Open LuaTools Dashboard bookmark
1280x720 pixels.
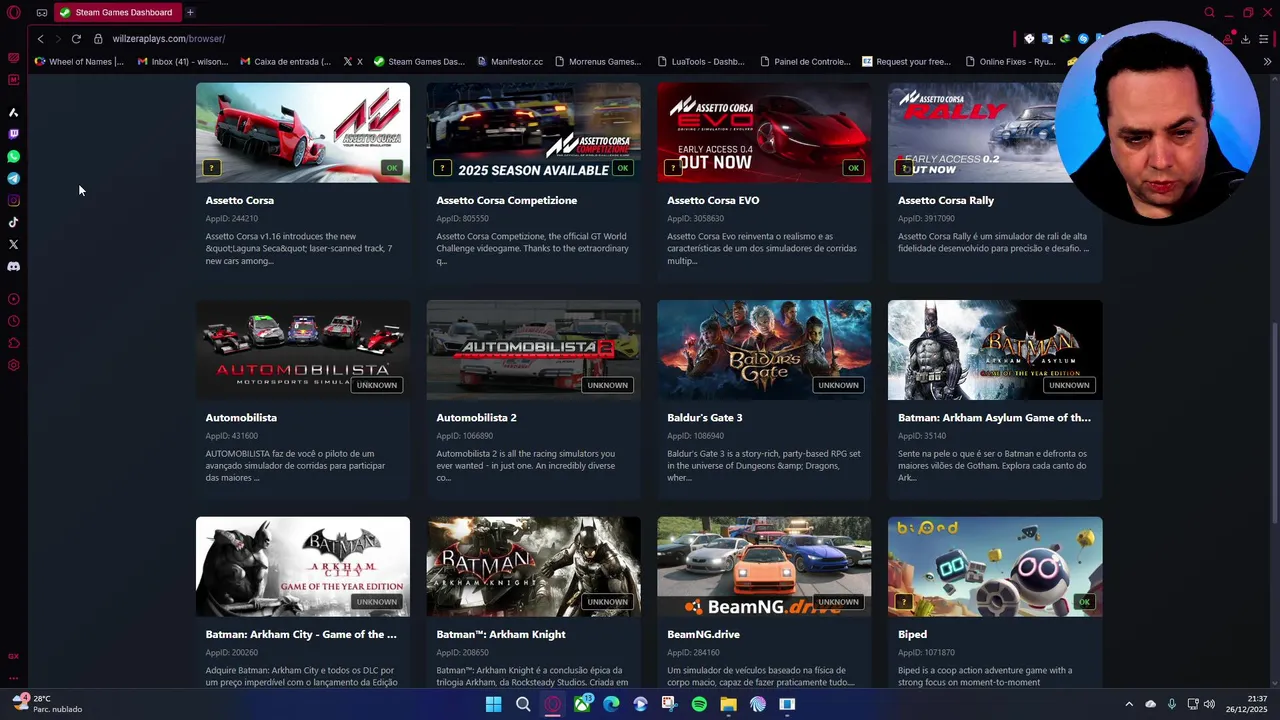pyautogui.click(x=700, y=61)
